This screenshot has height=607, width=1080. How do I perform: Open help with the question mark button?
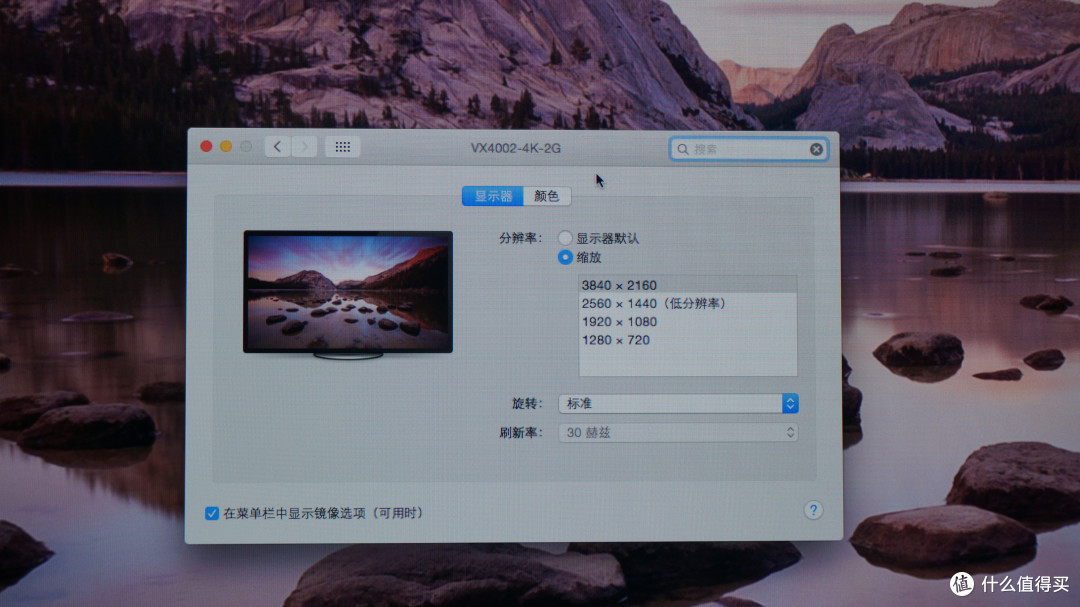[813, 510]
